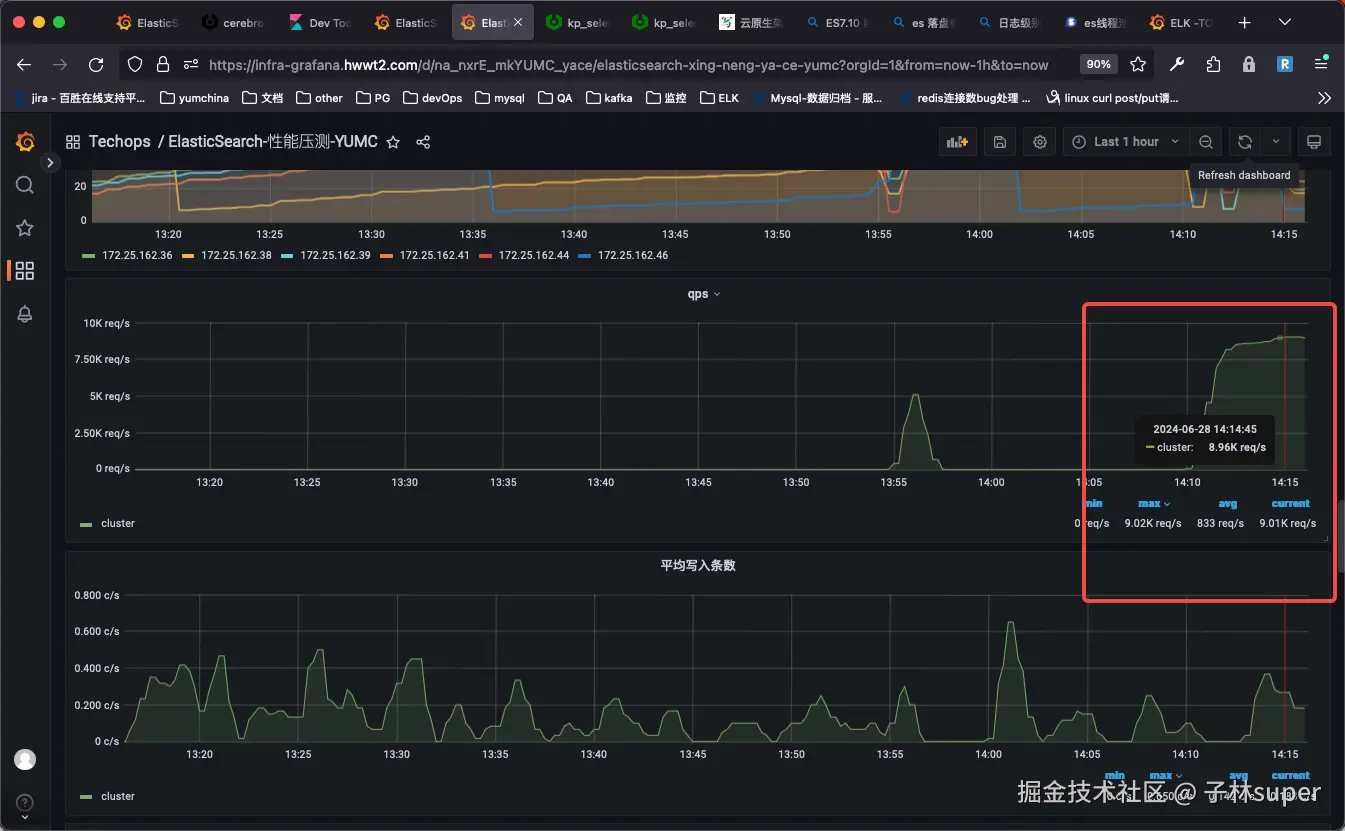Toggle series 172.25.162.36 in the legend
Screen dimensions: 1345x831
(x=127, y=255)
